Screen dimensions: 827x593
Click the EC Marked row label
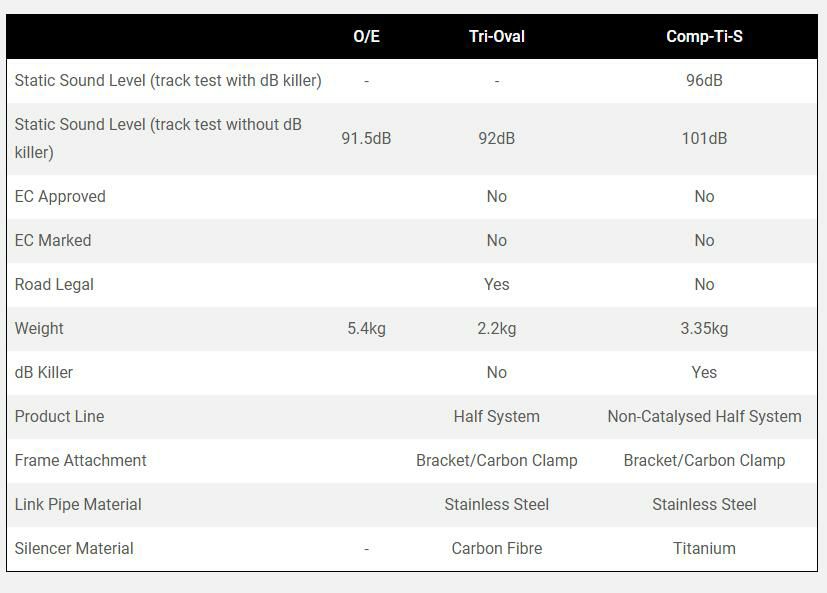pos(53,241)
